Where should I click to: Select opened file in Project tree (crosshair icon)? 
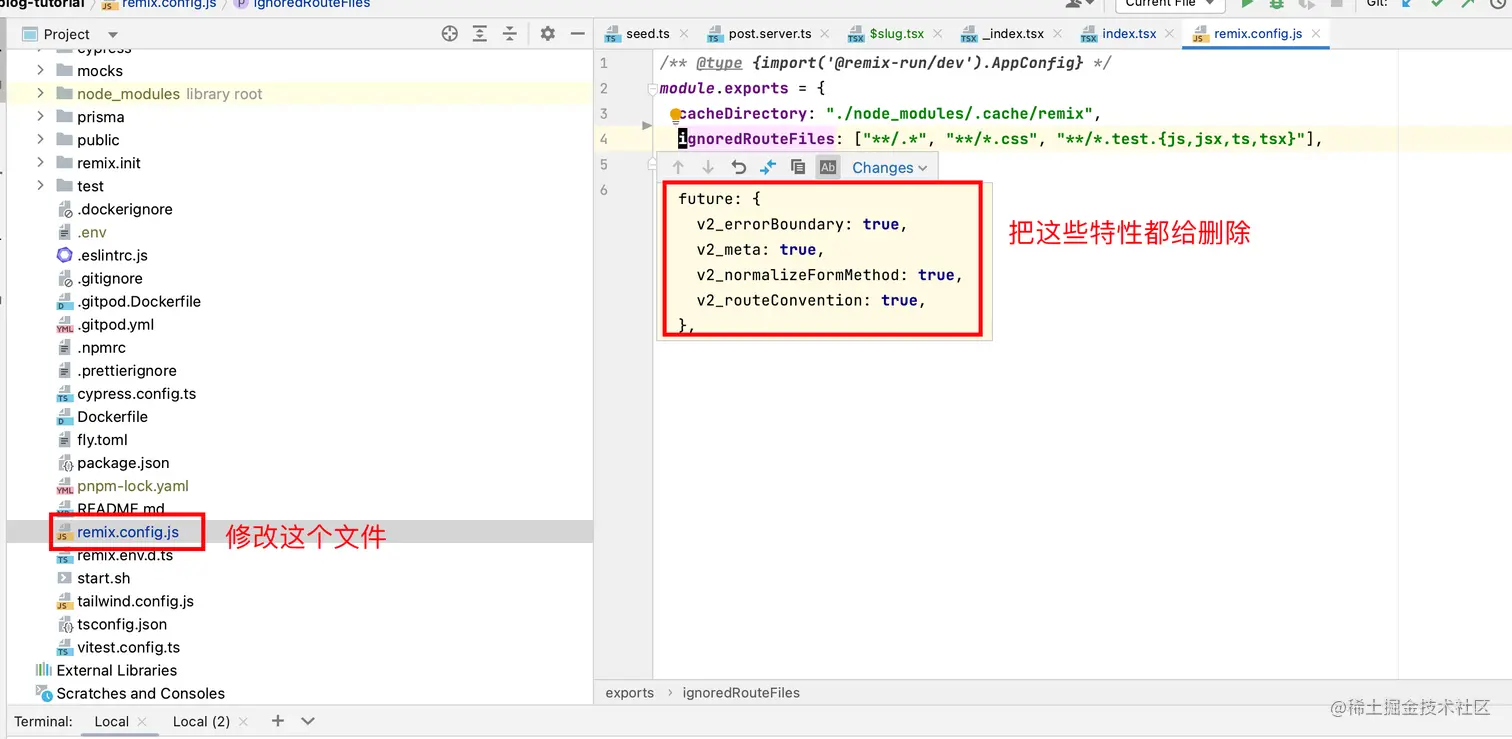[450, 34]
